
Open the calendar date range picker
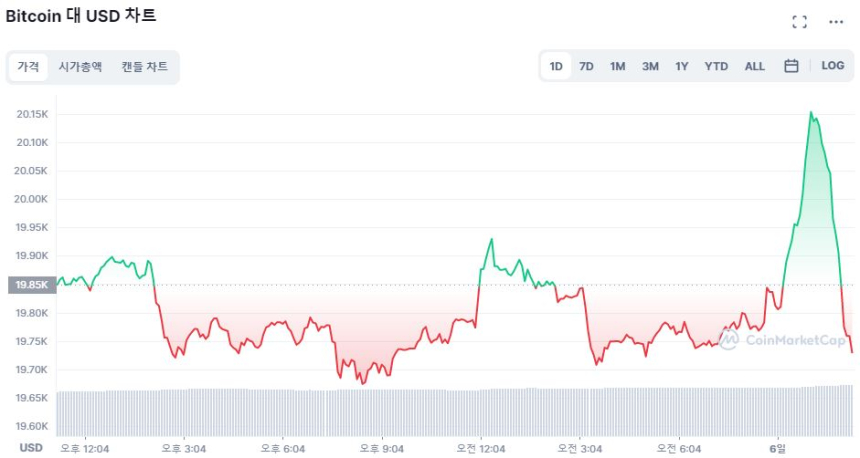click(x=791, y=66)
